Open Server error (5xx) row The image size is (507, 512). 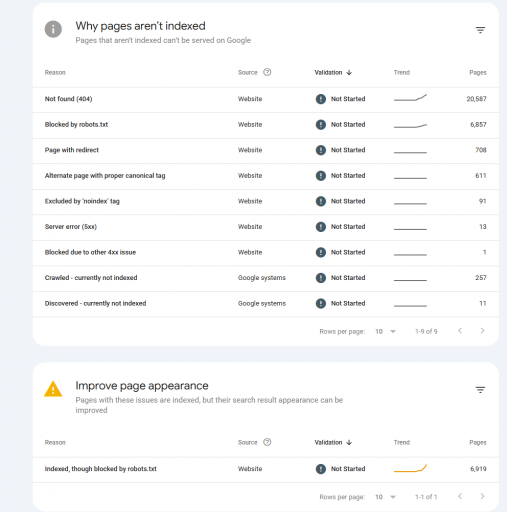point(266,227)
